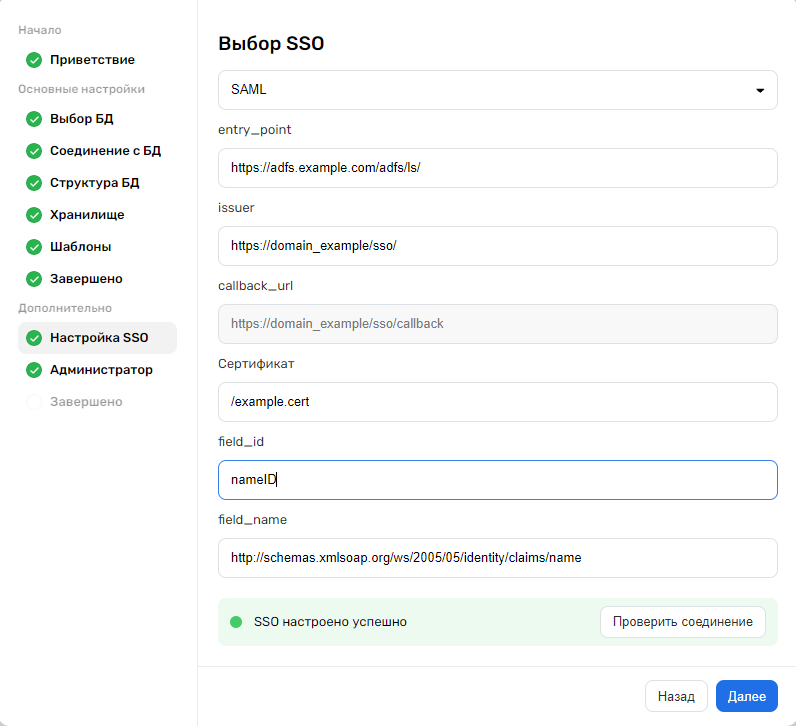The width and height of the screenshot is (796, 726).
Task: Focus the Сертификат input field
Action: pos(498,402)
